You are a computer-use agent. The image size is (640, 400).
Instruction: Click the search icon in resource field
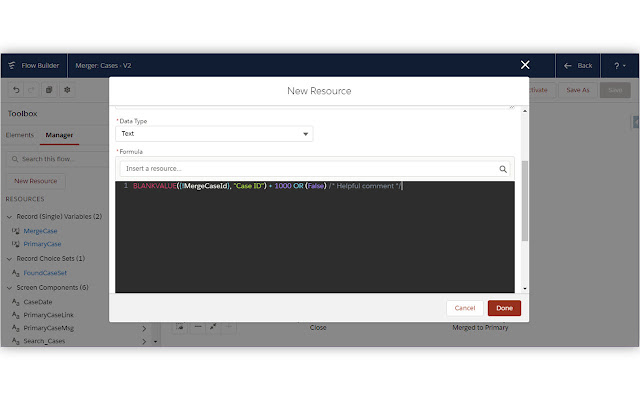[503, 169]
